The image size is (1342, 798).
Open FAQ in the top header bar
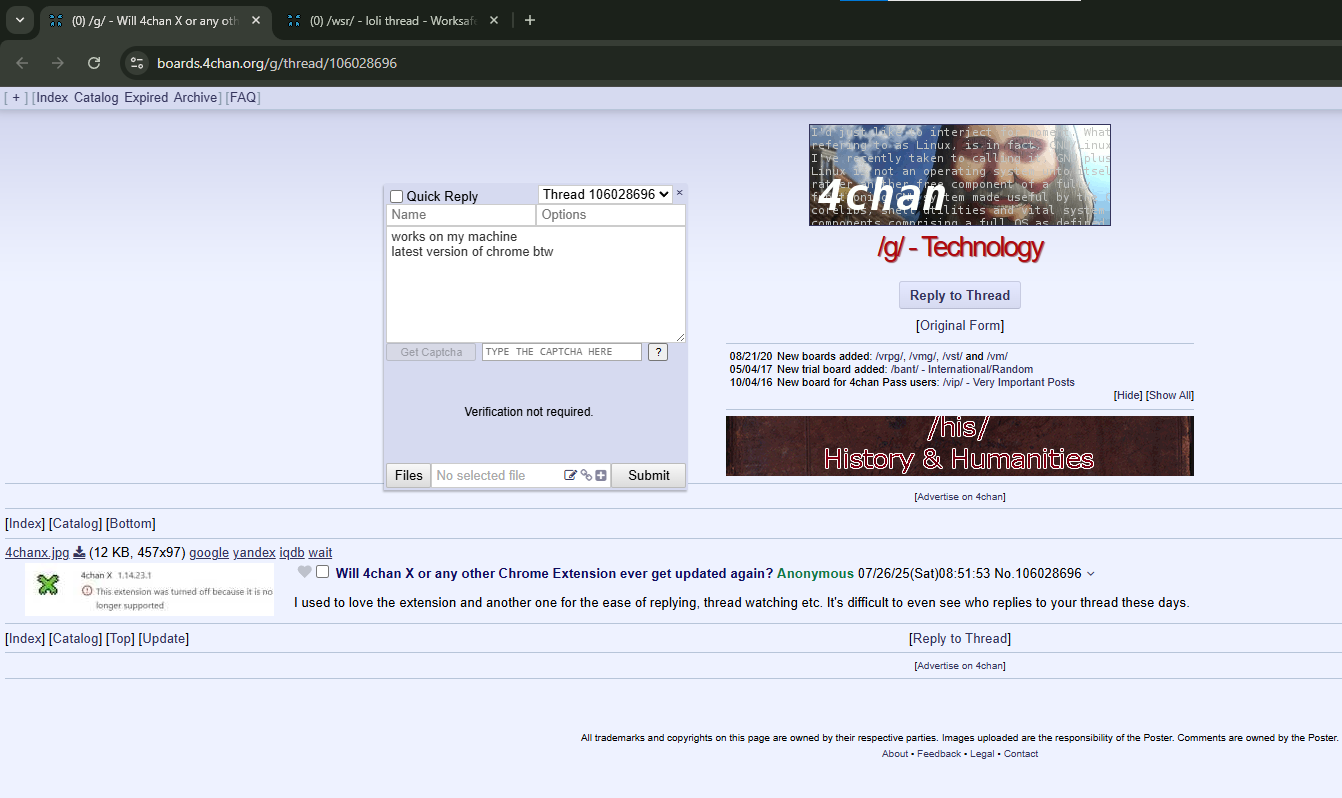coord(243,97)
